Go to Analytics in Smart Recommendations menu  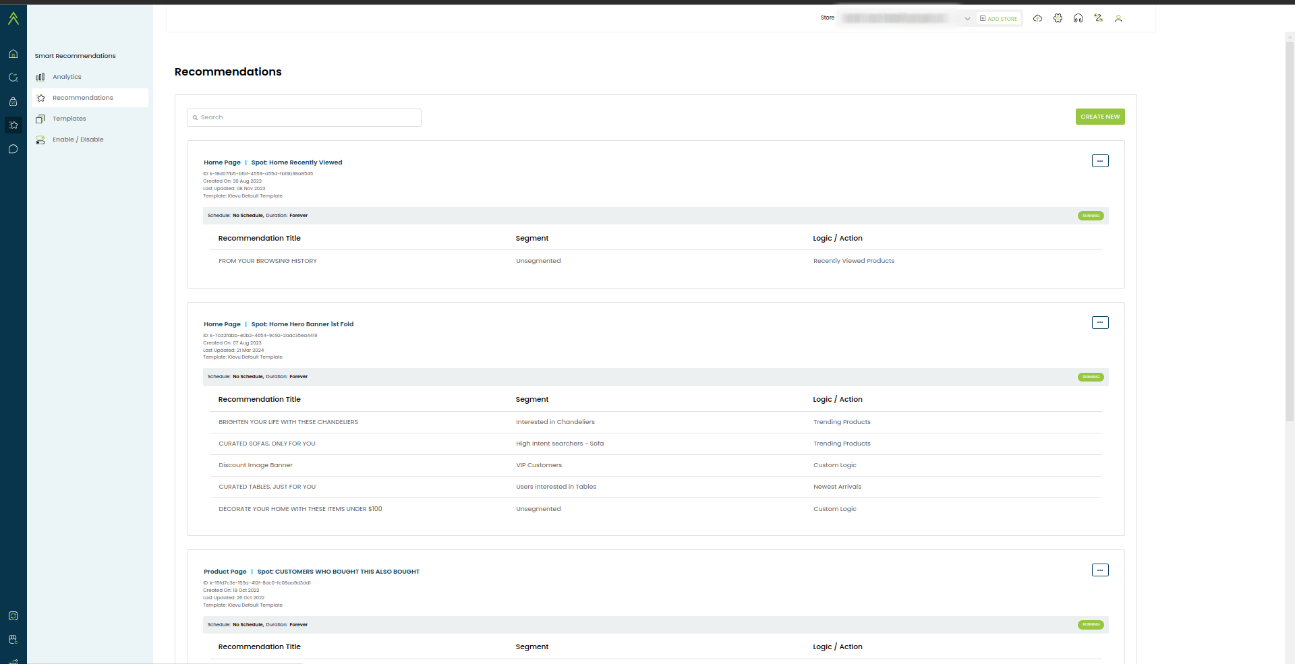[x=66, y=77]
